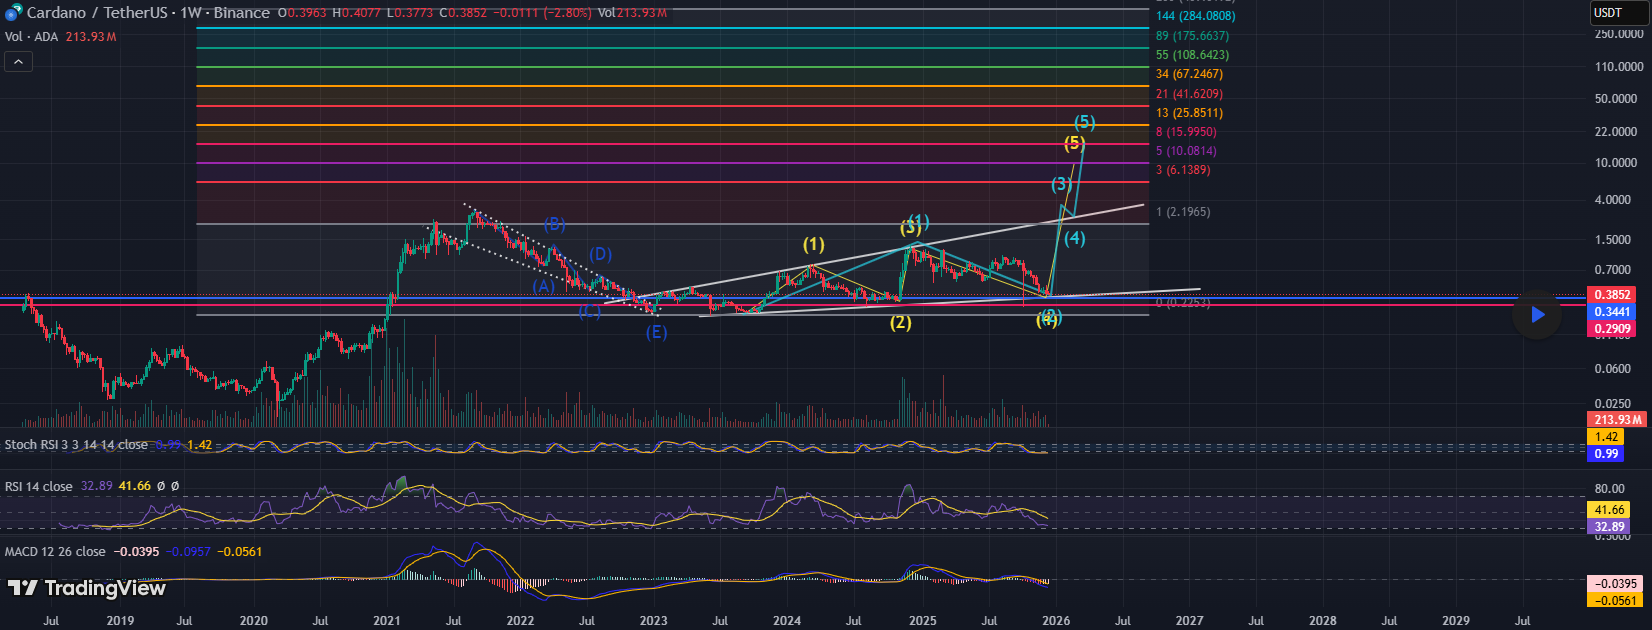The height and width of the screenshot is (630, 1652).
Task: Select the blue wave (E) label
Action: [656, 332]
